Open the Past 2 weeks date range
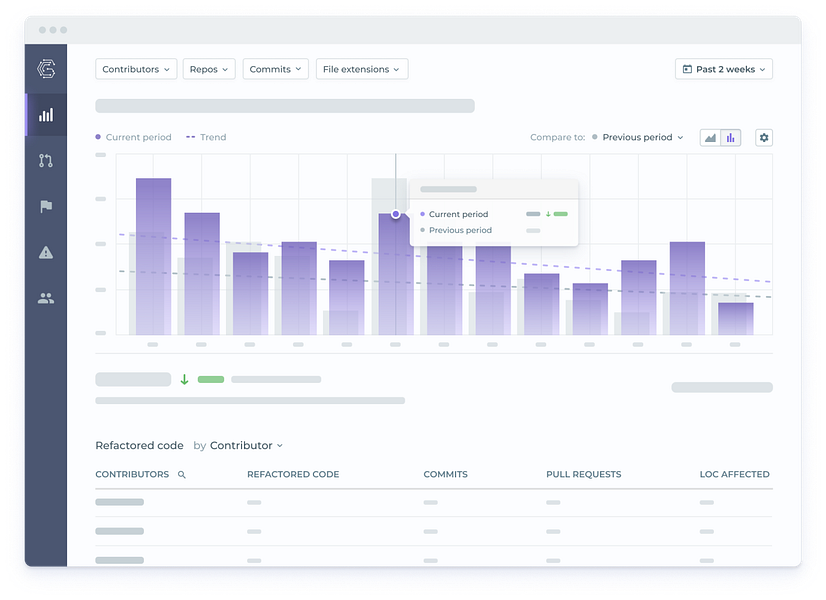826x600 pixels. pos(724,69)
